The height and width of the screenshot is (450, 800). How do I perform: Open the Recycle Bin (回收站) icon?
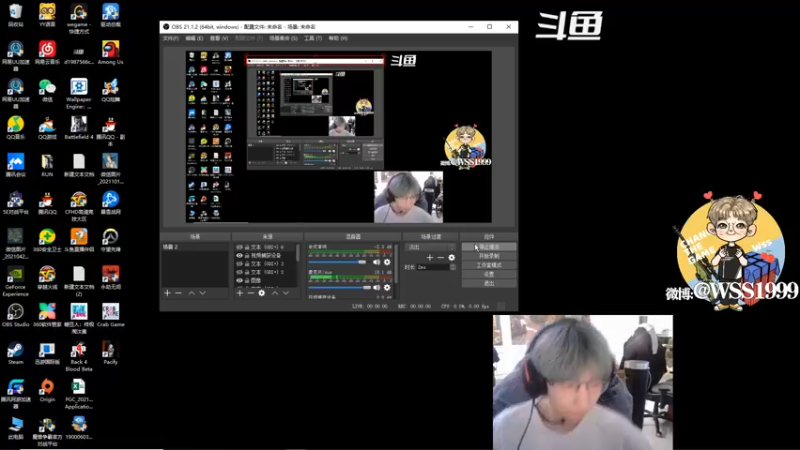pos(15,15)
